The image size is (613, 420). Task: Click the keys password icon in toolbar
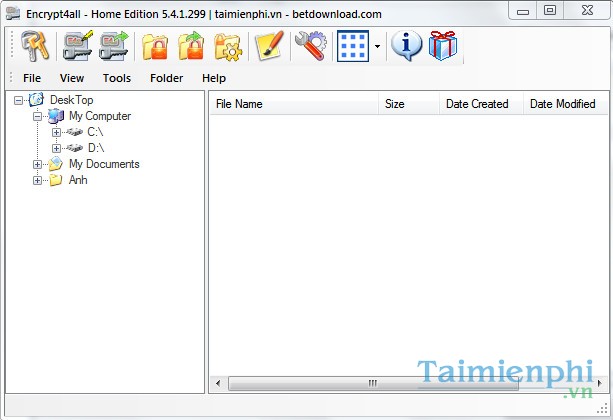[35, 46]
